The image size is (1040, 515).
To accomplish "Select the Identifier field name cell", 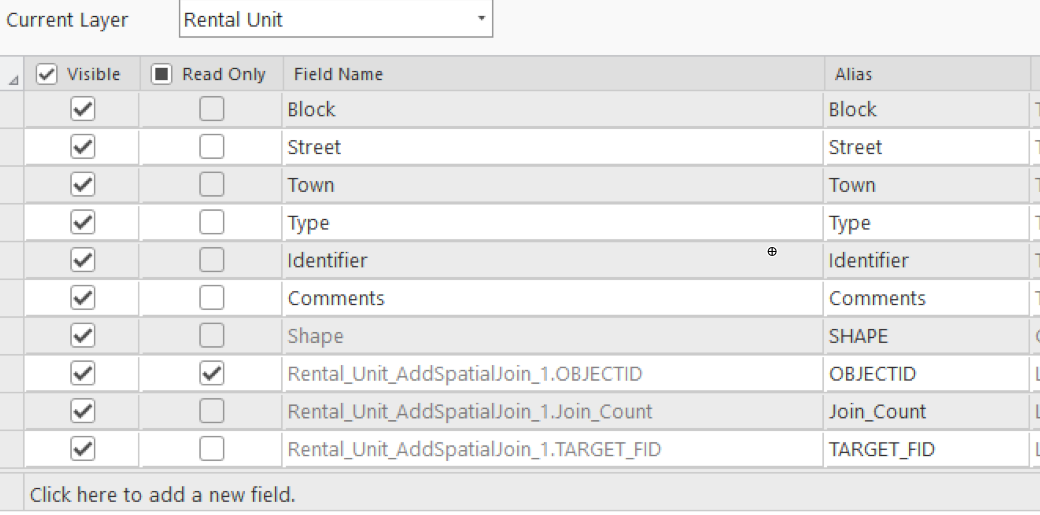I will tap(327, 261).
